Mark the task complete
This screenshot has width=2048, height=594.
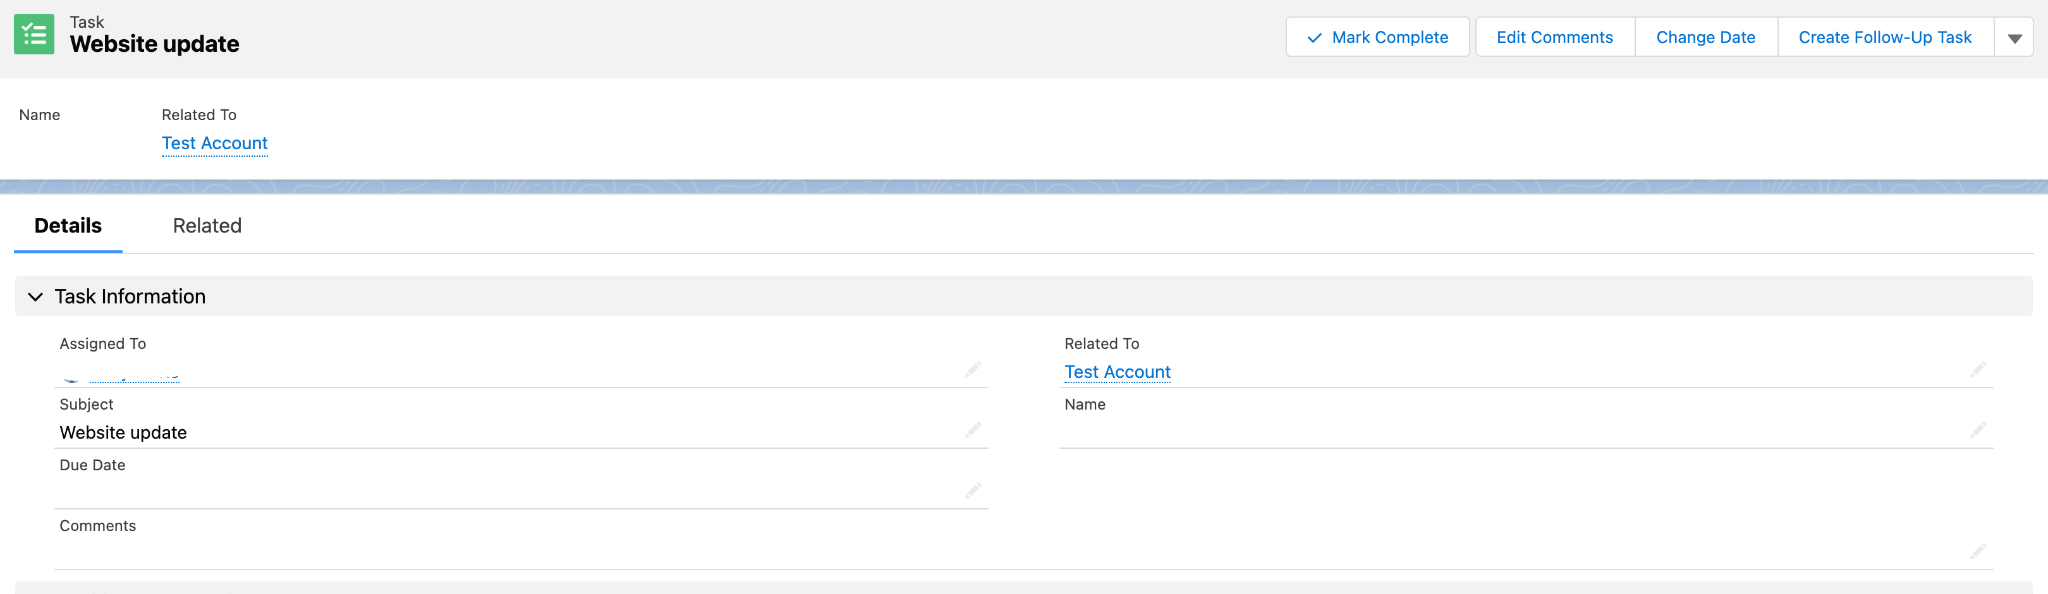(x=1377, y=37)
